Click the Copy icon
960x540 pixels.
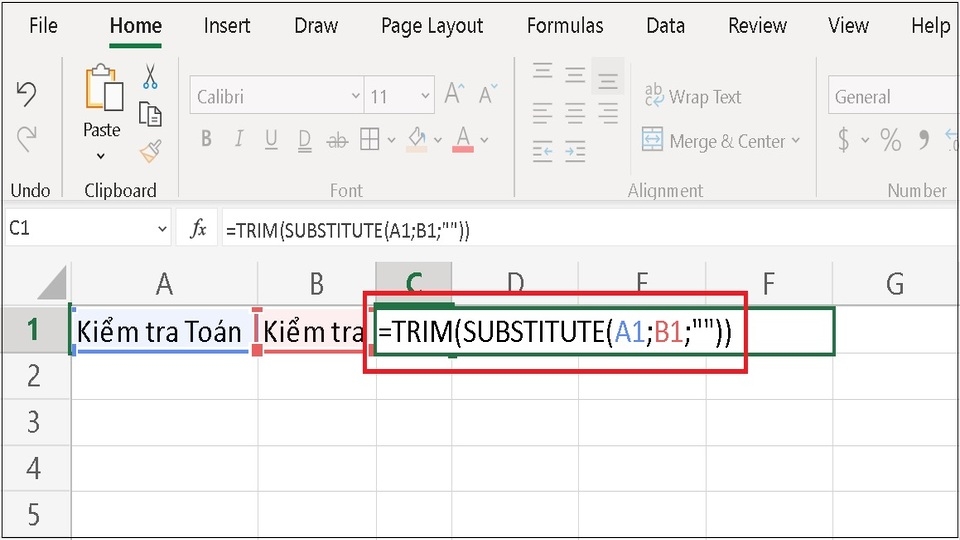(150, 114)
